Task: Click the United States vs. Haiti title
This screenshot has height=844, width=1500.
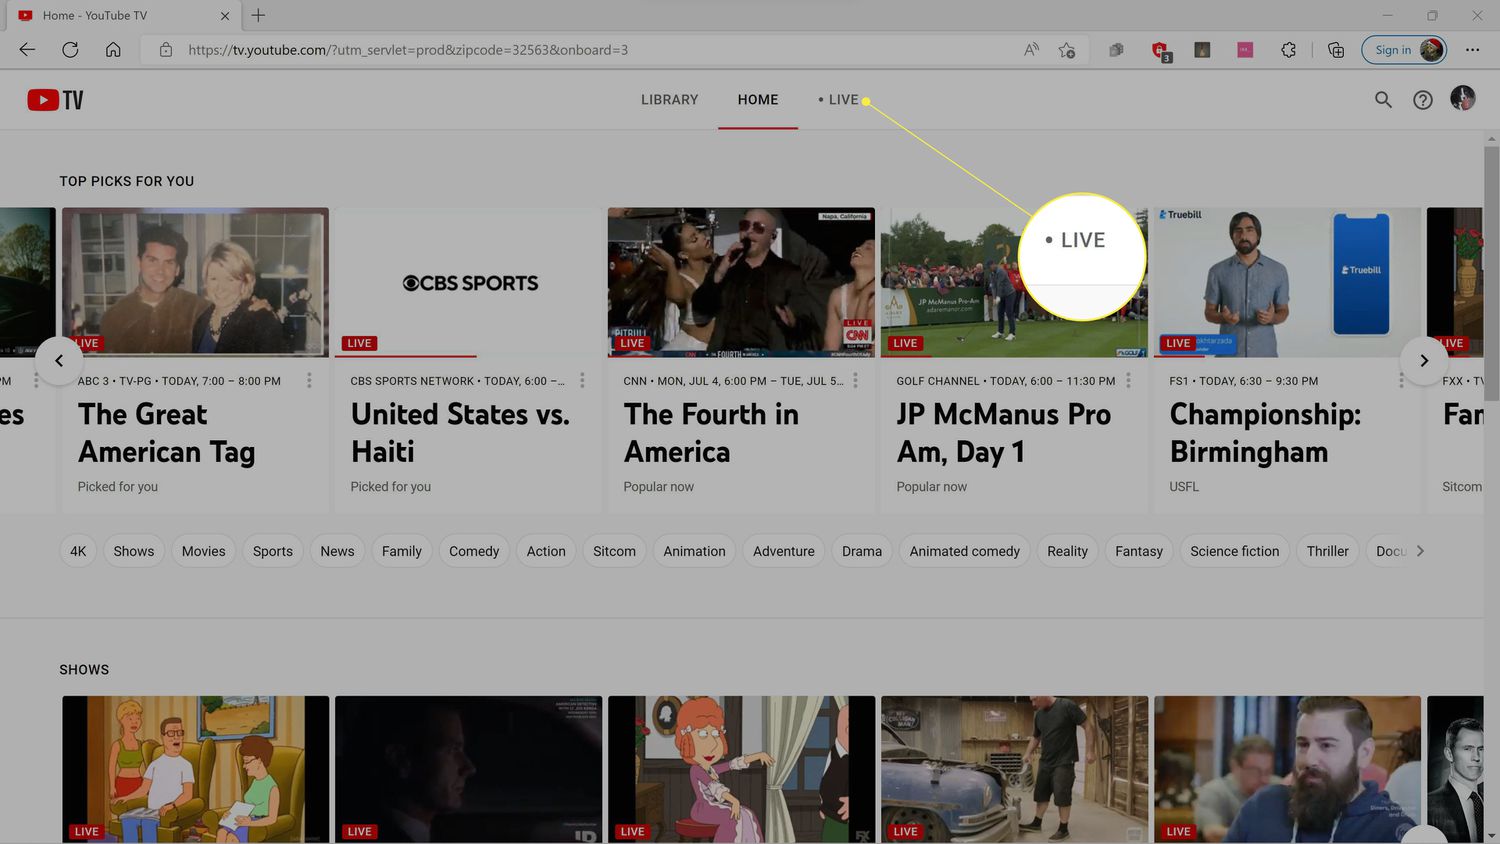Action: tap(460, 433)
